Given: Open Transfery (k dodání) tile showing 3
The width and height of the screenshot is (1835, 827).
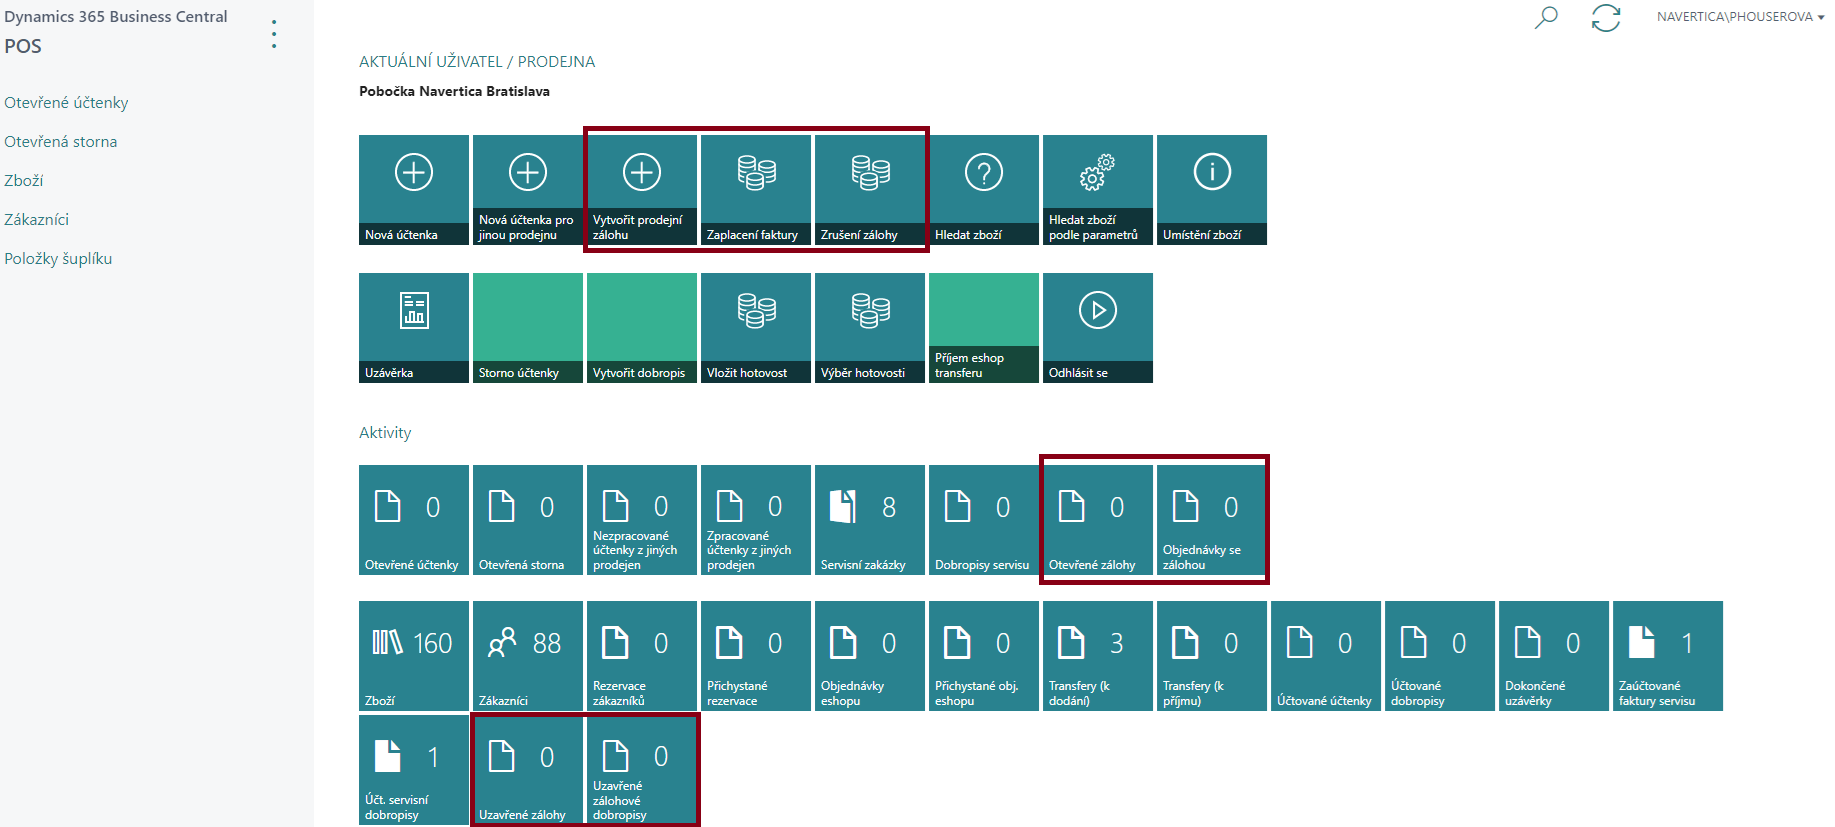Looking at the screenshot, I should [1098, 655].
